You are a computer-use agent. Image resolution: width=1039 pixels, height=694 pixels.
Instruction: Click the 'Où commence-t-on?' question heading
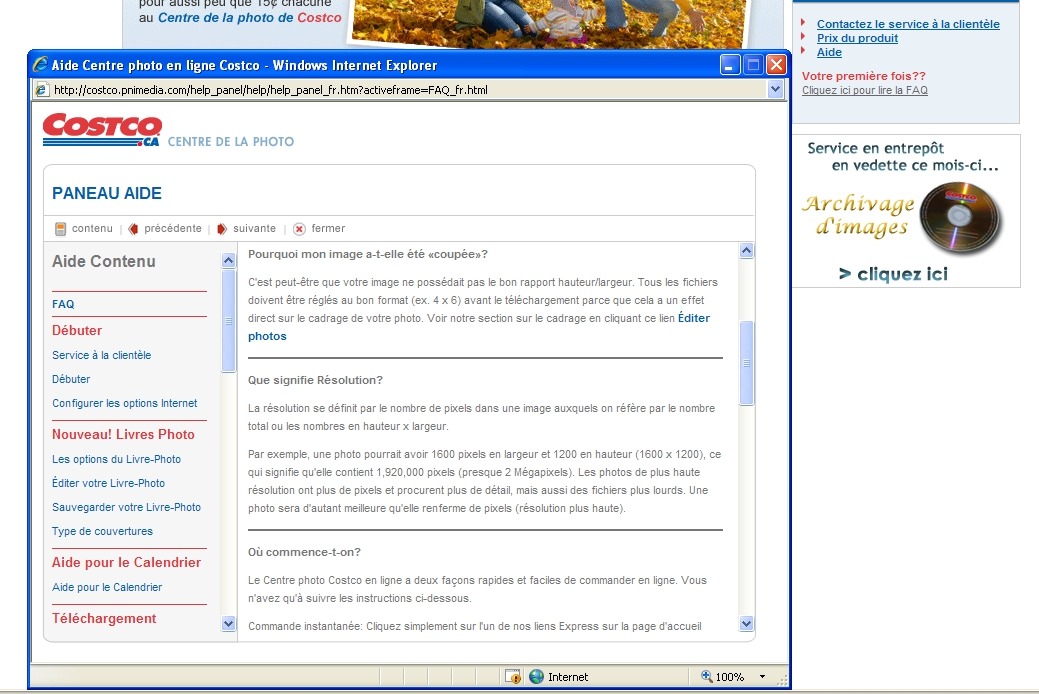[x=304, y=552]
